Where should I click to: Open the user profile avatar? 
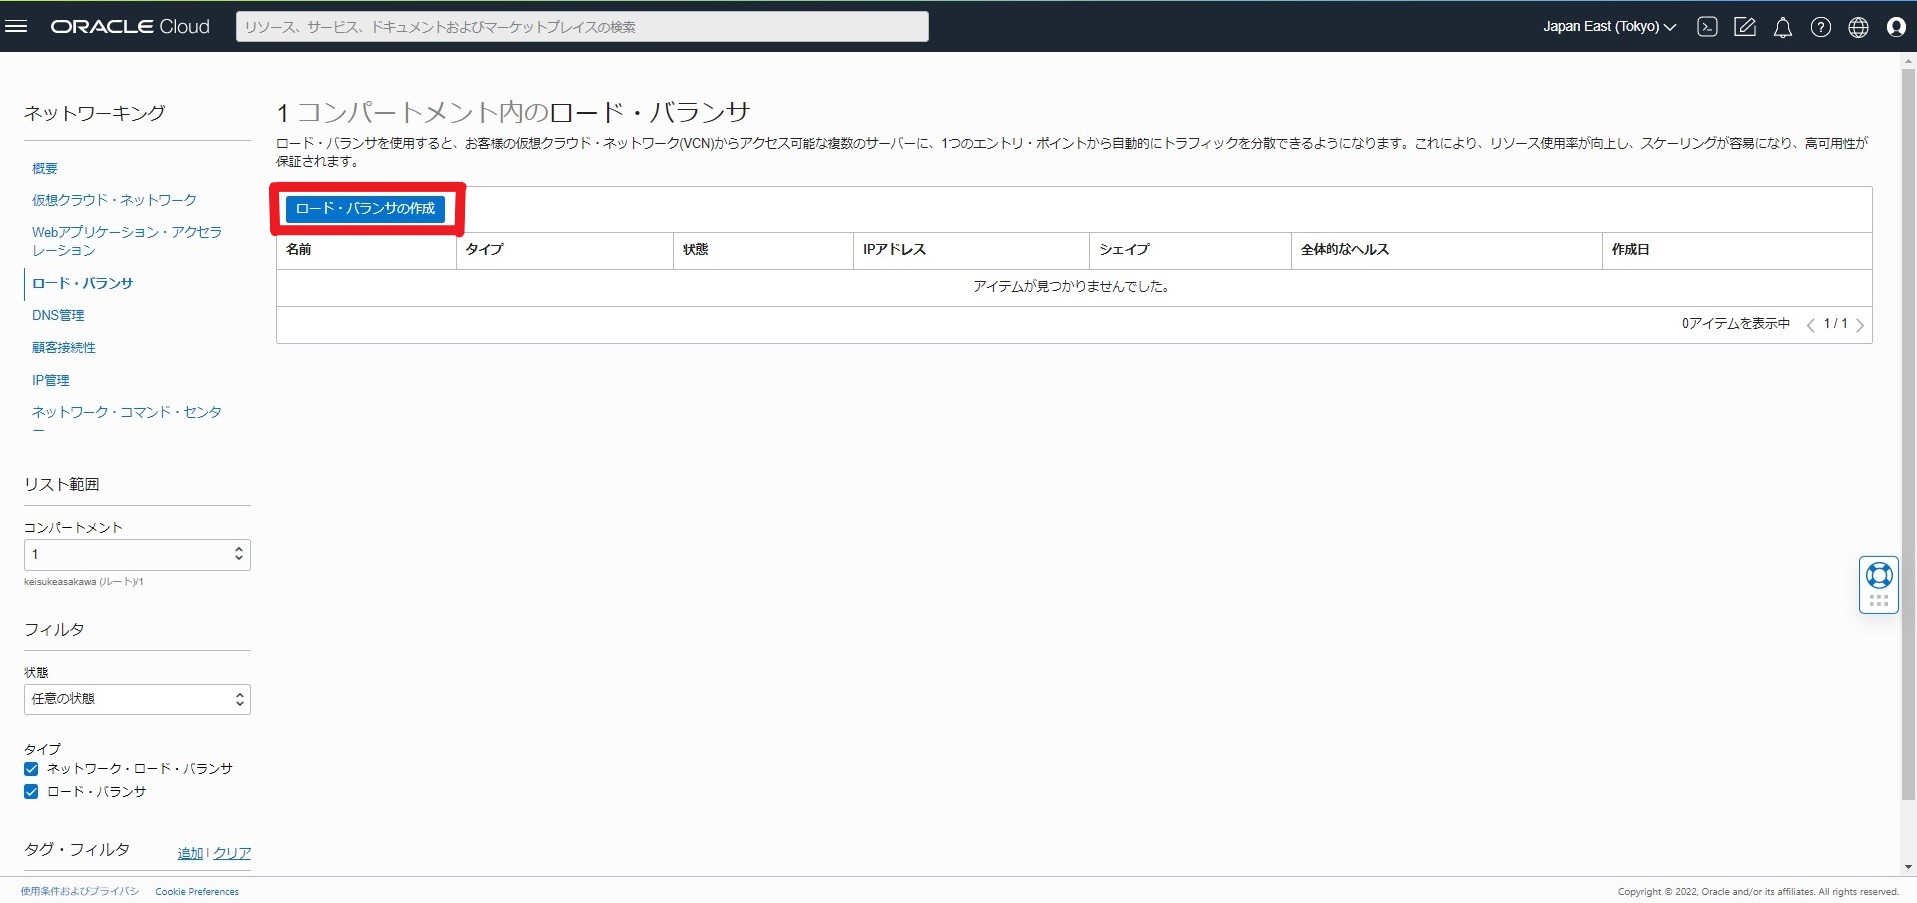point(1896,27)
